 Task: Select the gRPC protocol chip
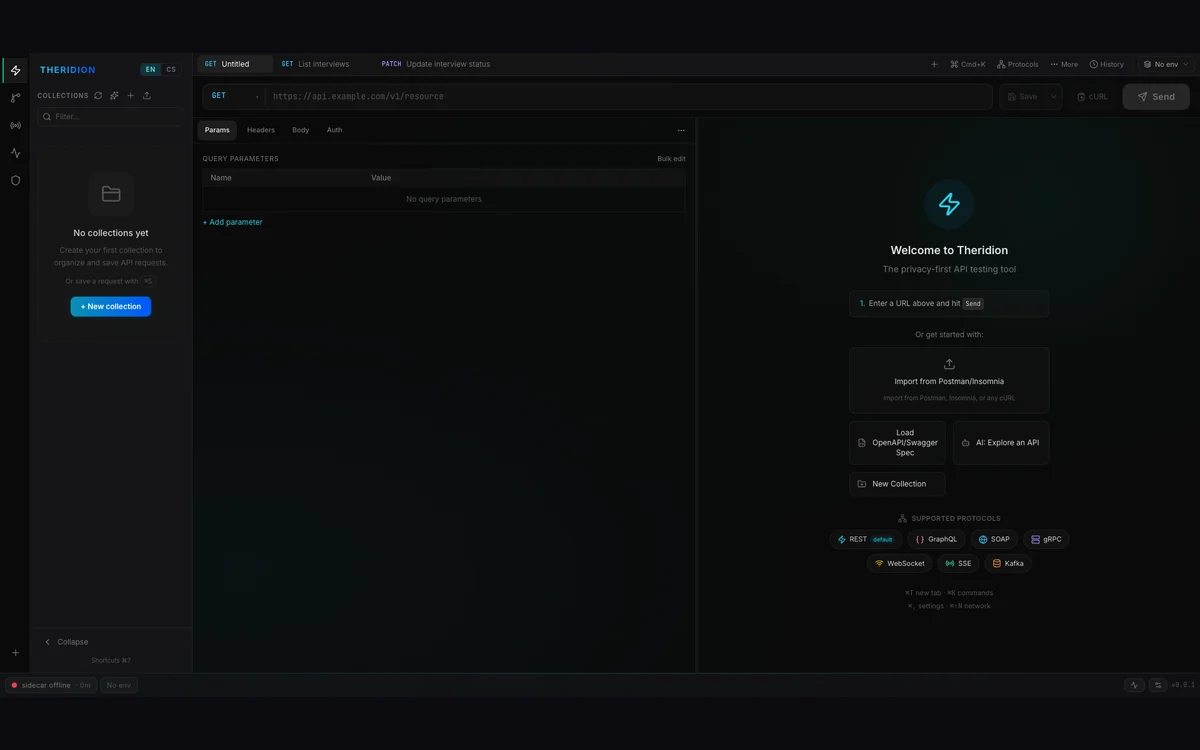pos(1046,539)
